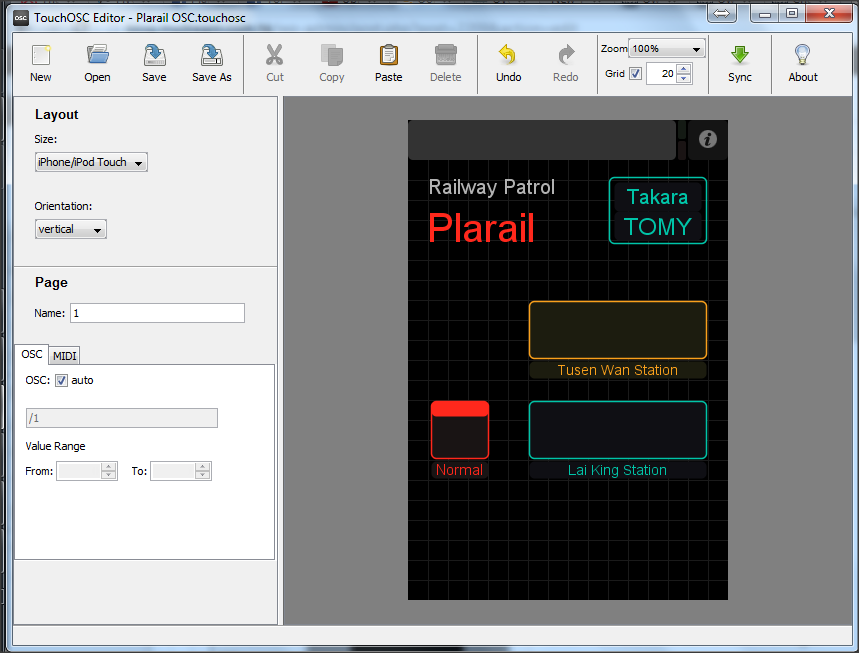Click the OSC address field showing /1
Viewport: 859px width, 653px height.
(122, 418)
